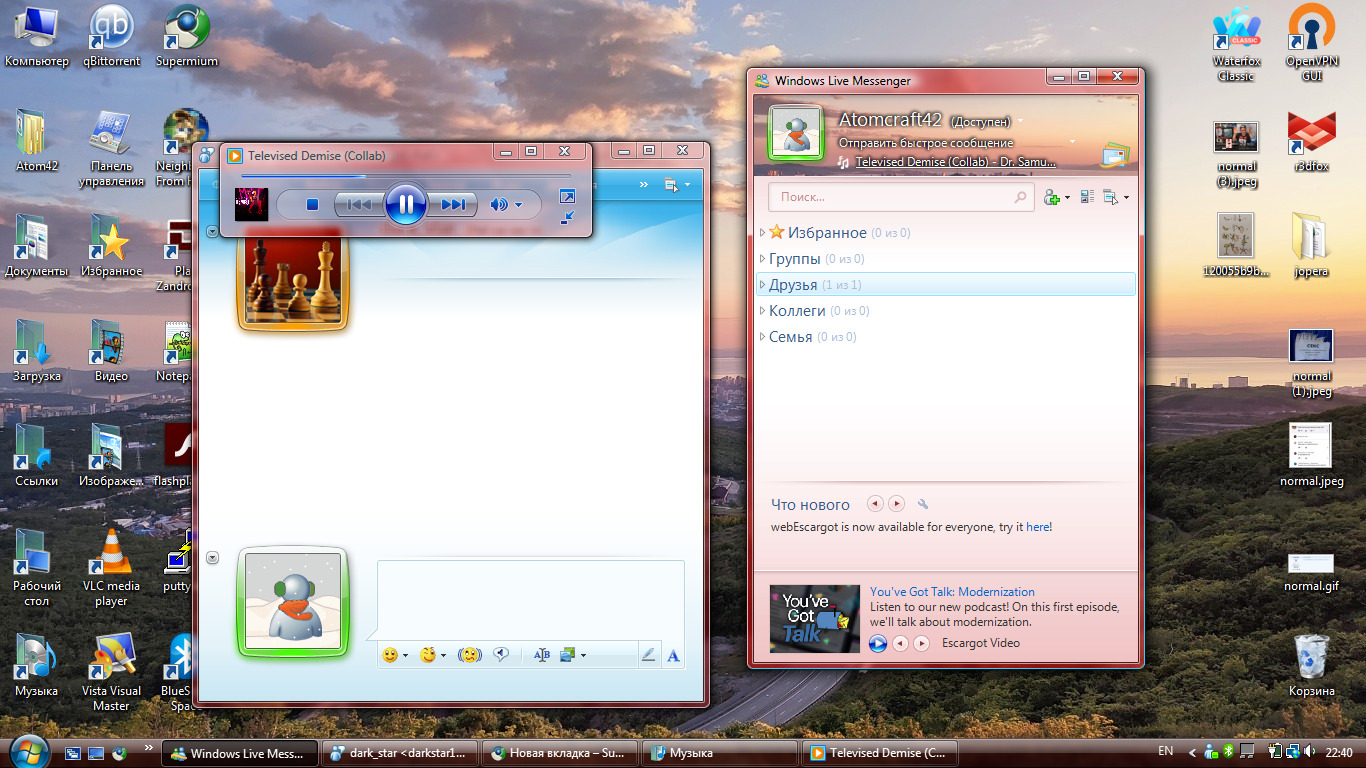This screenshot has height=768, width=1366.
Task: Select the OpenVPN GUI desktop shortcut
Action: (x=1312, y=44)
